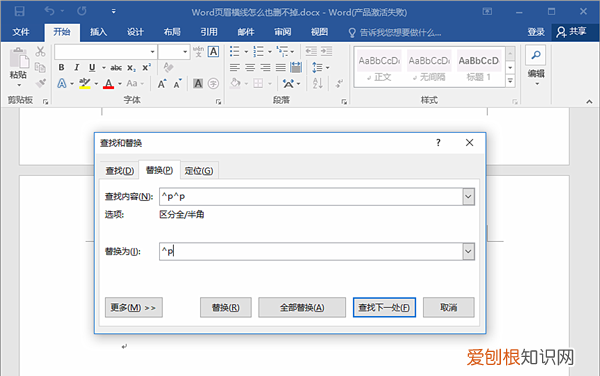Image resolution: width=600 pixels, height=376 pixels.
Task: Apply red font color
Action: pos(109,83)
